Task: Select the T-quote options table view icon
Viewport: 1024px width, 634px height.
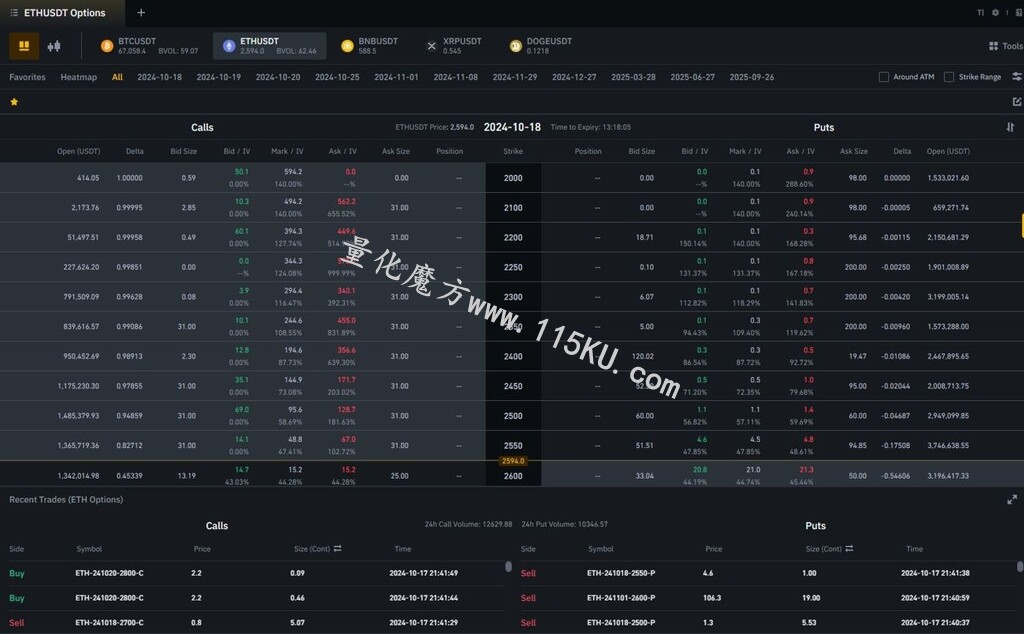Action: tap(24, 46)
